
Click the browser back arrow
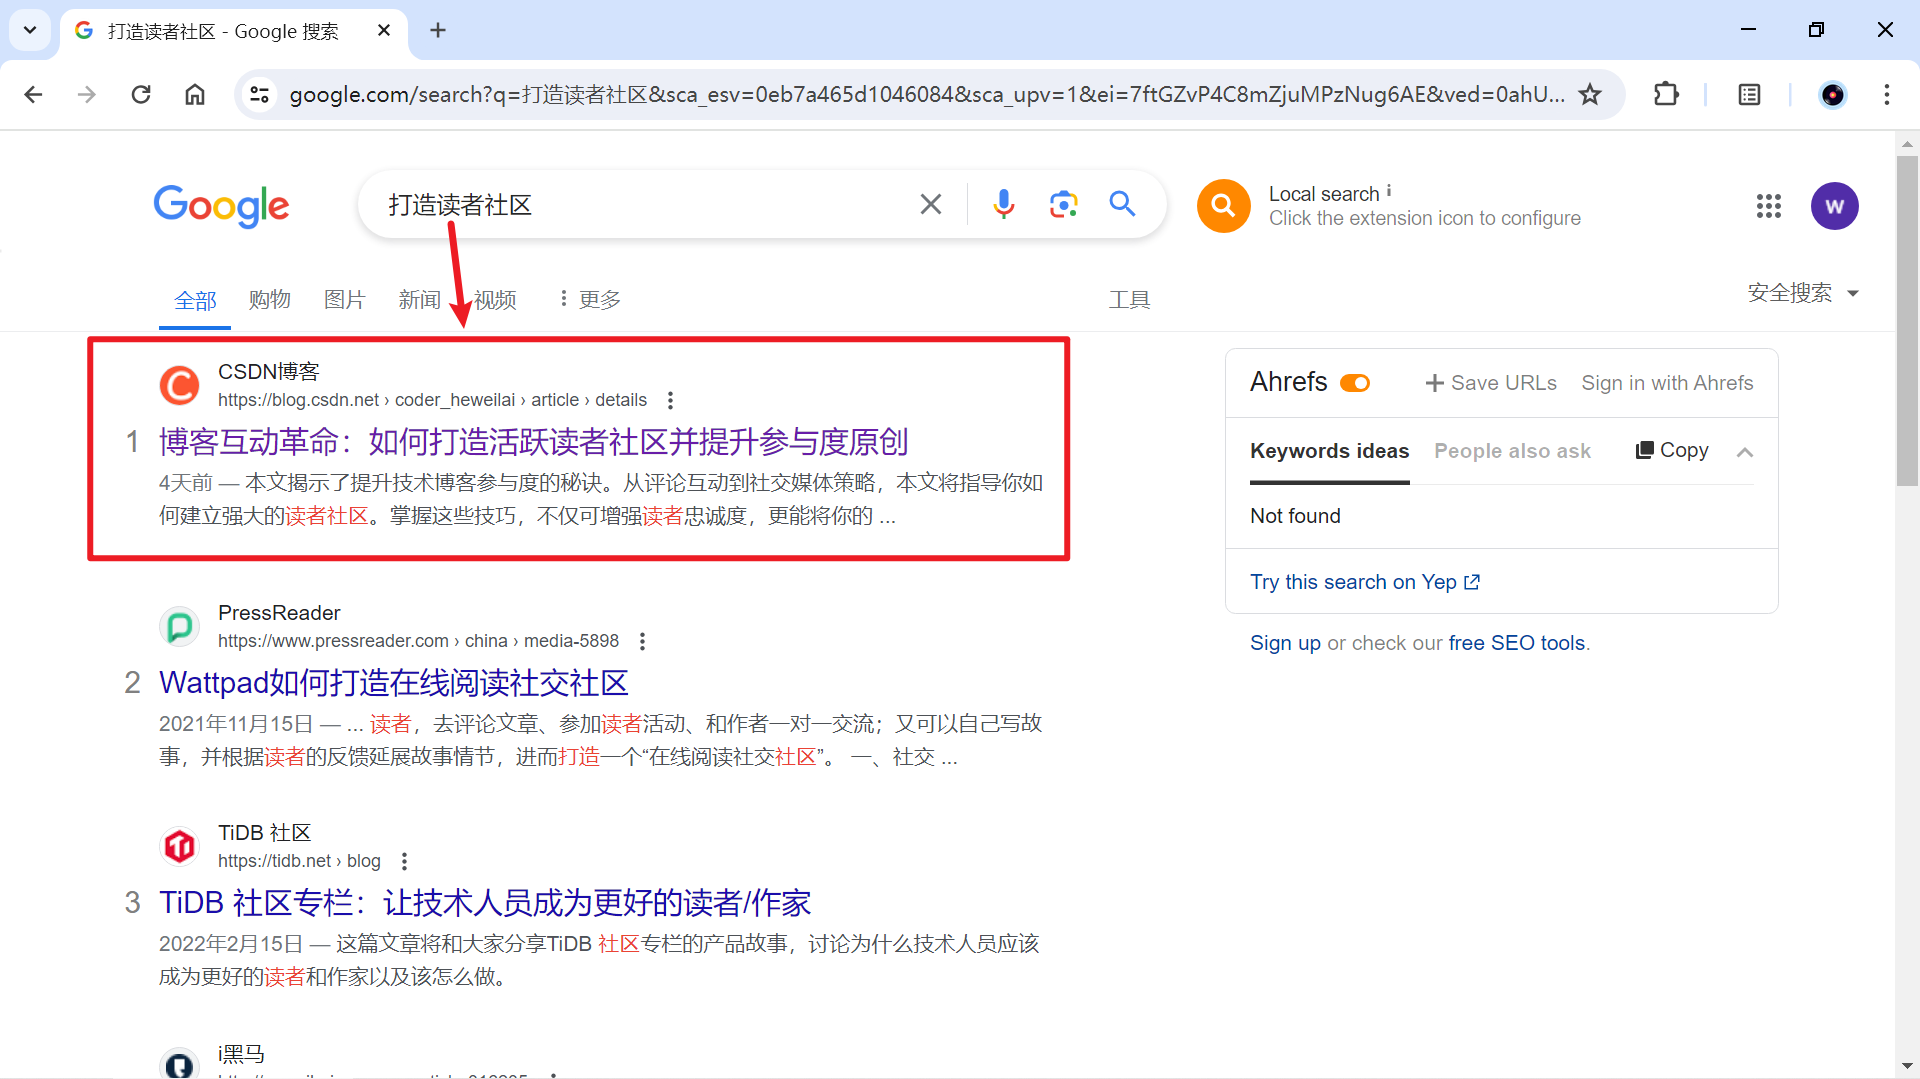[x=33, y=94]
